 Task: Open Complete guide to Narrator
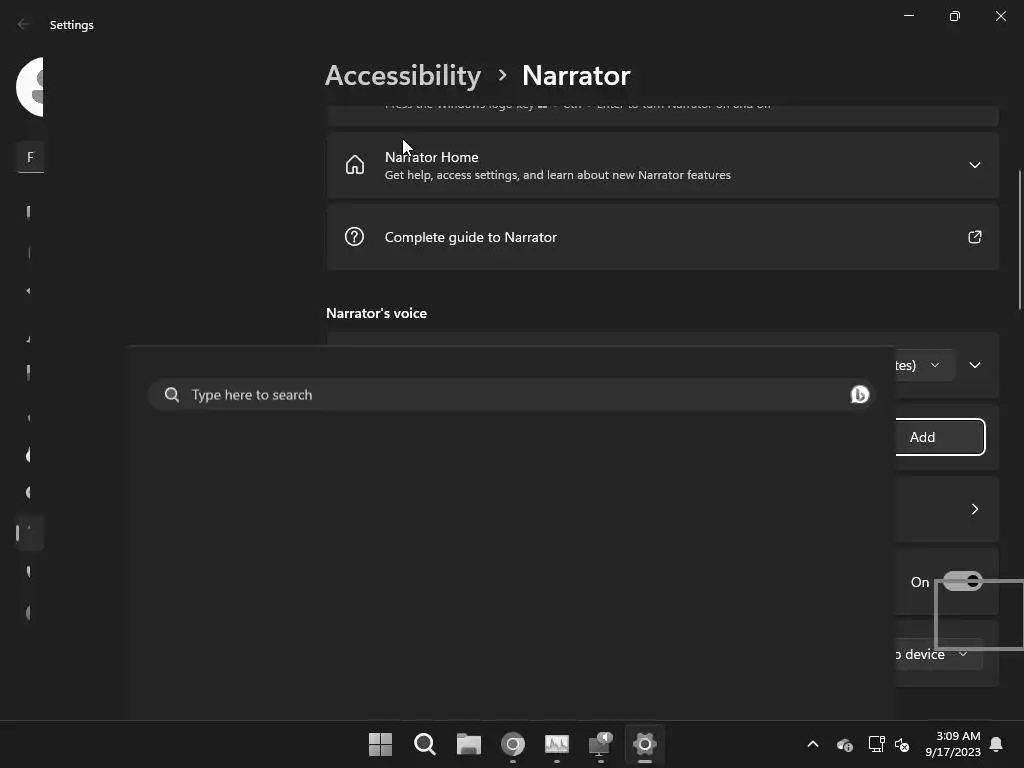click(x=662, y=237)
